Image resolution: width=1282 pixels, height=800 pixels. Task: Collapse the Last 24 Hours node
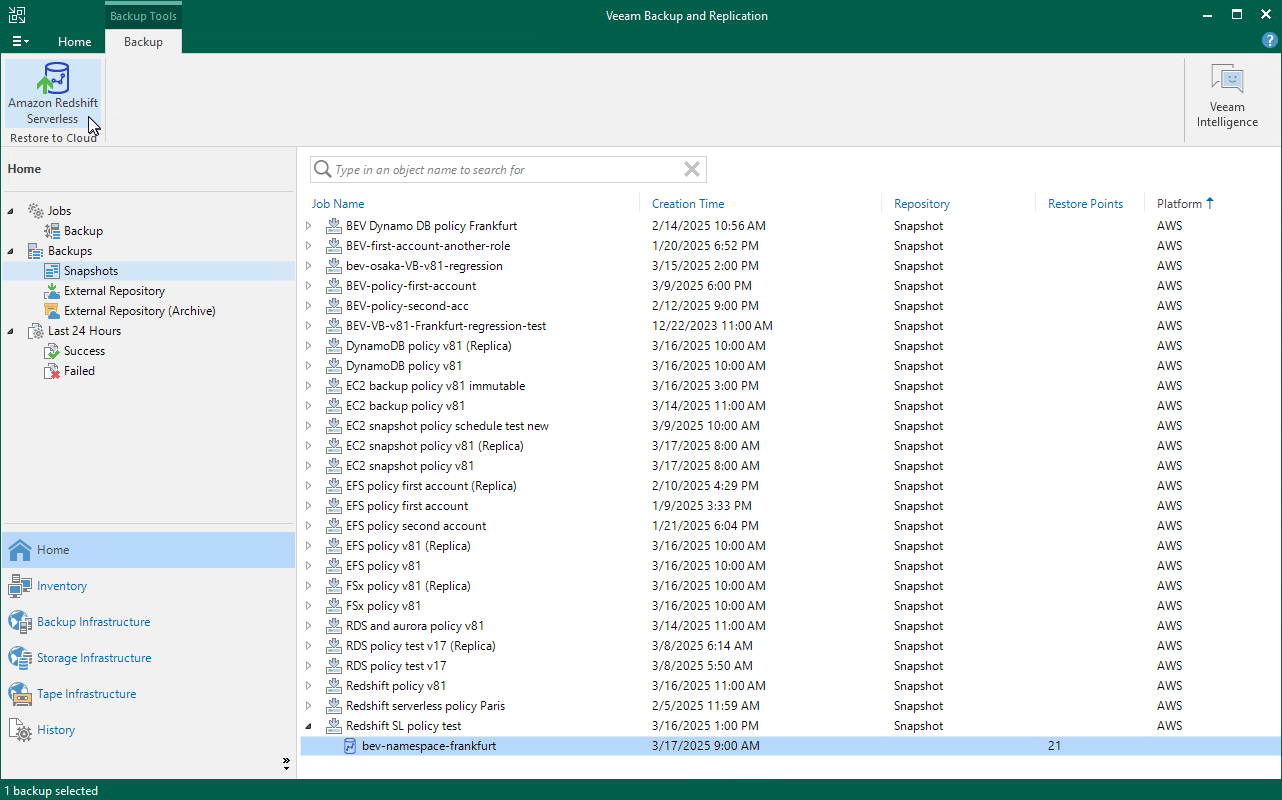(12, 331)
